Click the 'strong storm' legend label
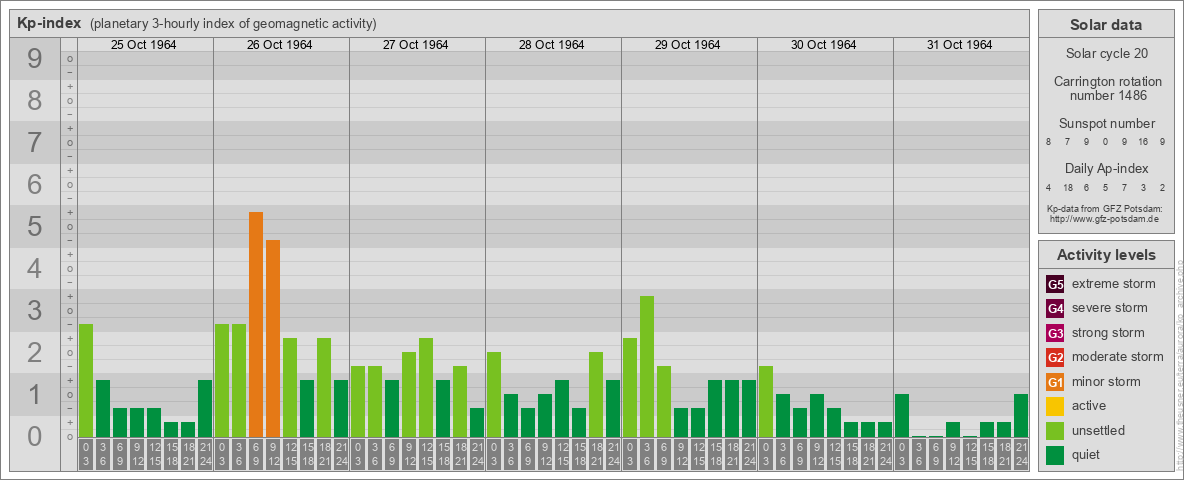1184x480 pixels. coord(1108,333)
